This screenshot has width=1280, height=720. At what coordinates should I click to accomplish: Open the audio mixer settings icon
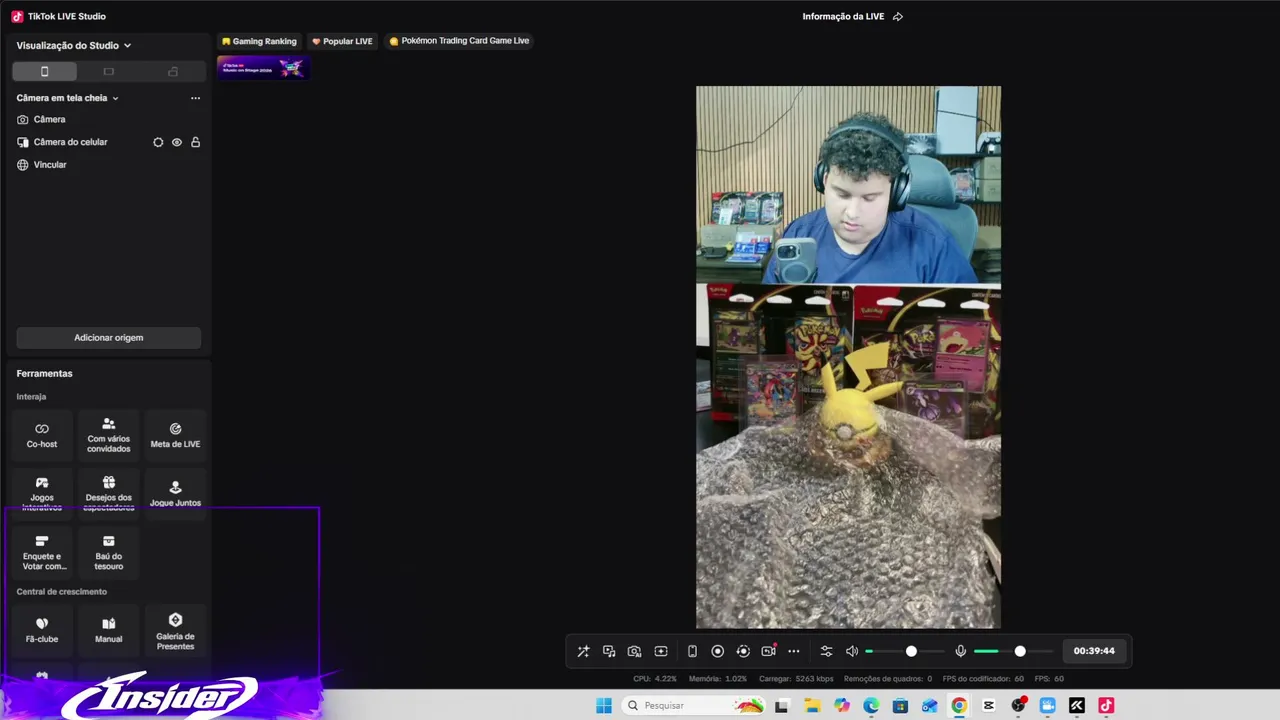826,651
